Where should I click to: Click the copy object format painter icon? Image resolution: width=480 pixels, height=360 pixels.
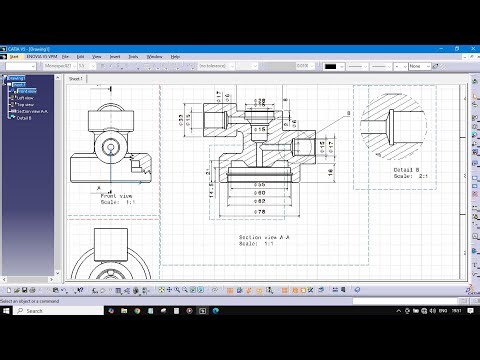[x=436, y=66]
